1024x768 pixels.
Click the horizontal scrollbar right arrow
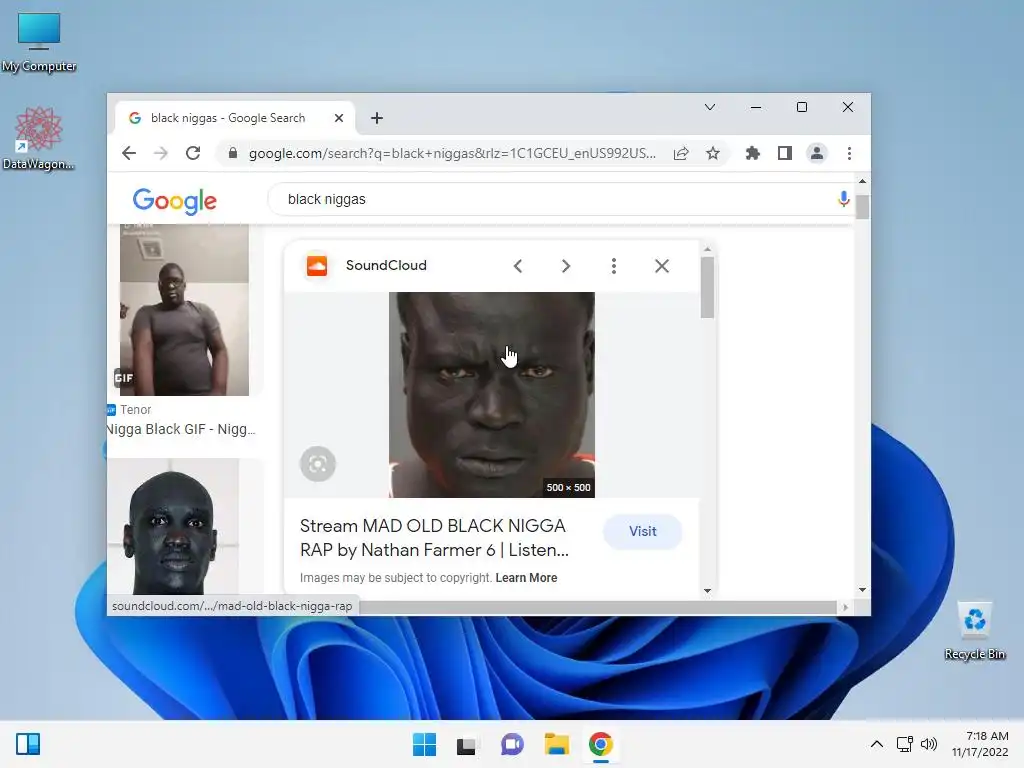click(x=845, y=607)
